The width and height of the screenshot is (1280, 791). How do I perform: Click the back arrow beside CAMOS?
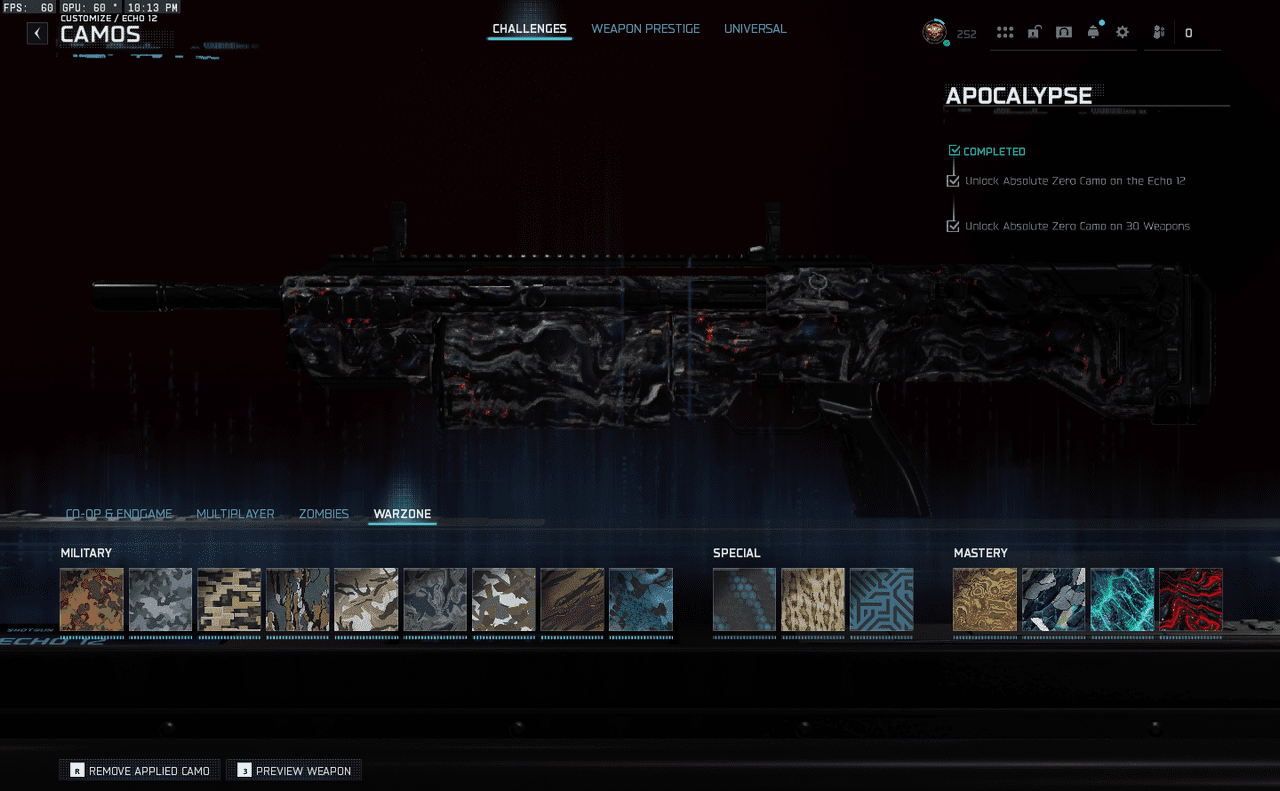point(37,33)
